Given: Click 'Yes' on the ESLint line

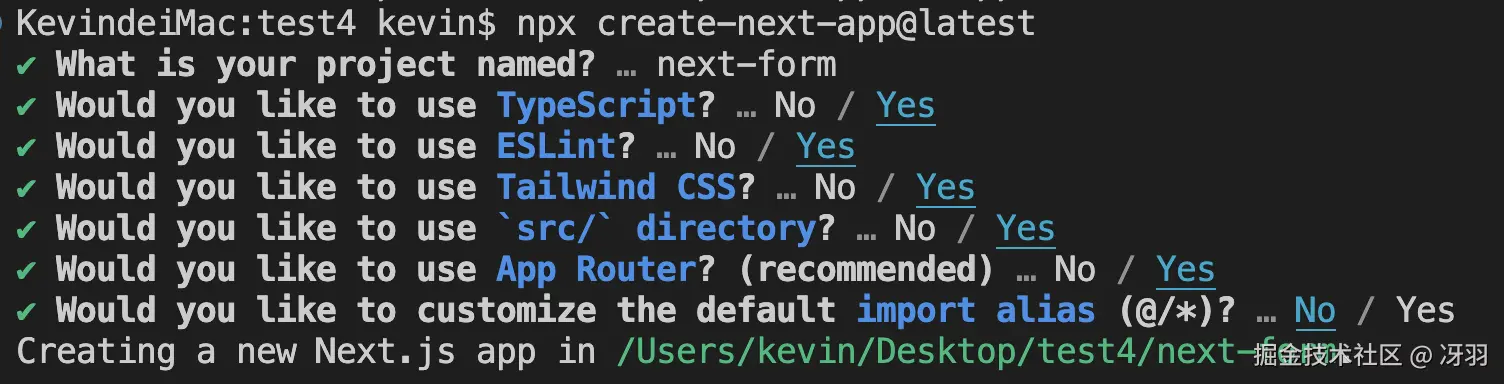Looking at the screenshot, I should tap(825, 146).
